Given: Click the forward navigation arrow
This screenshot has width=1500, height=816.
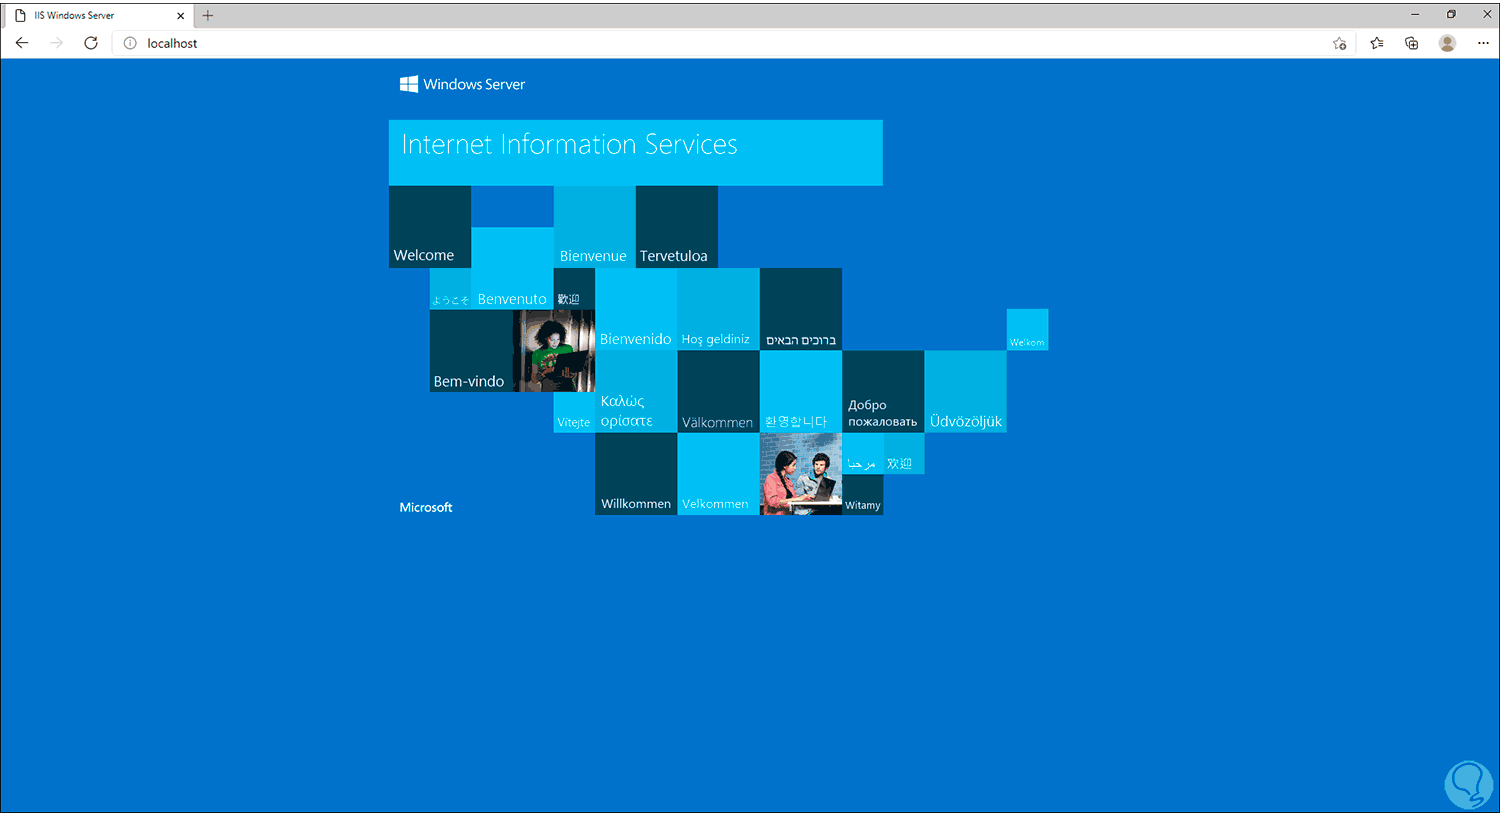Looking at the screenshot, I should [x=56, y=43].
